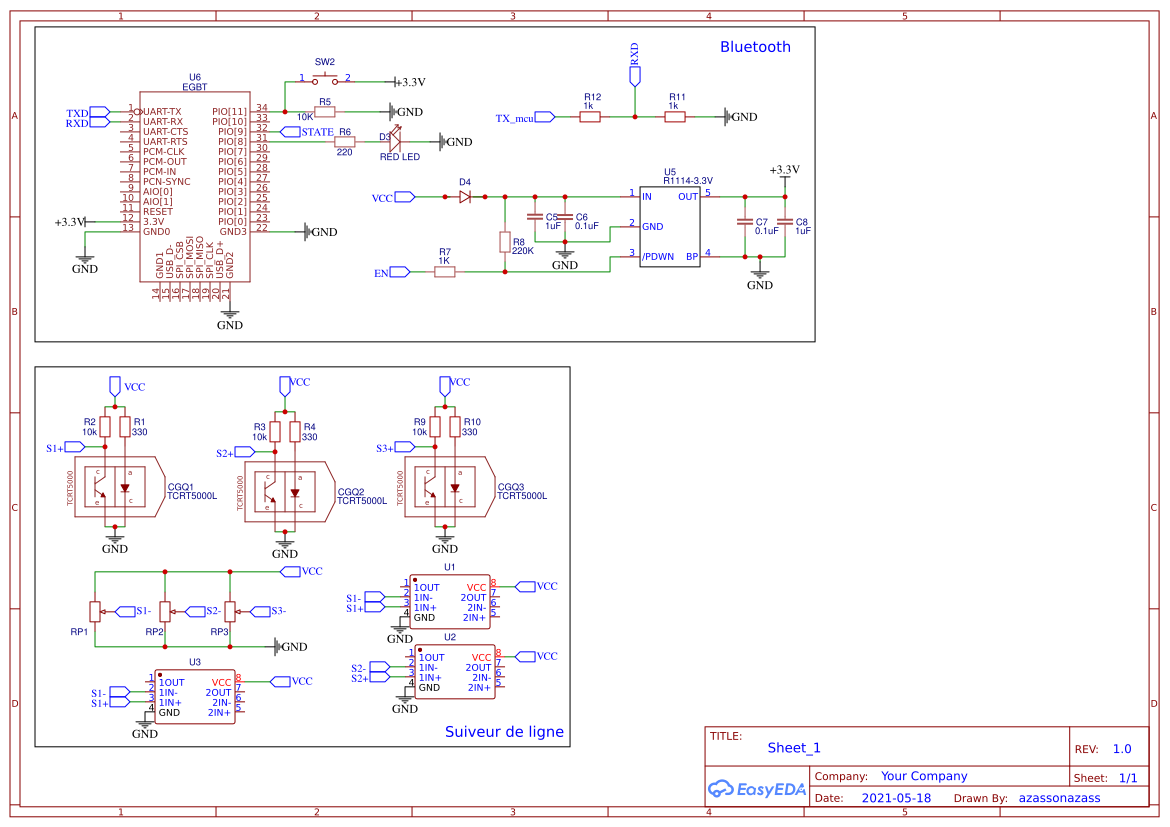Image resolution: width=1170 pixels, height=827 pixels.
Task: Click capacitor C7 0.1uF
Action: pyautogui.click(x=745, y=220)
